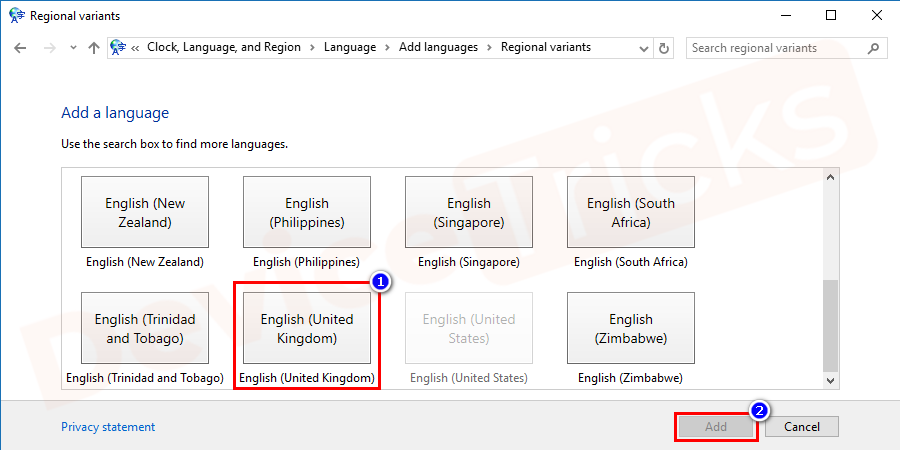Select the English (South Africa) tile
This screenshot has width=900, height=450.
(631, 212)
